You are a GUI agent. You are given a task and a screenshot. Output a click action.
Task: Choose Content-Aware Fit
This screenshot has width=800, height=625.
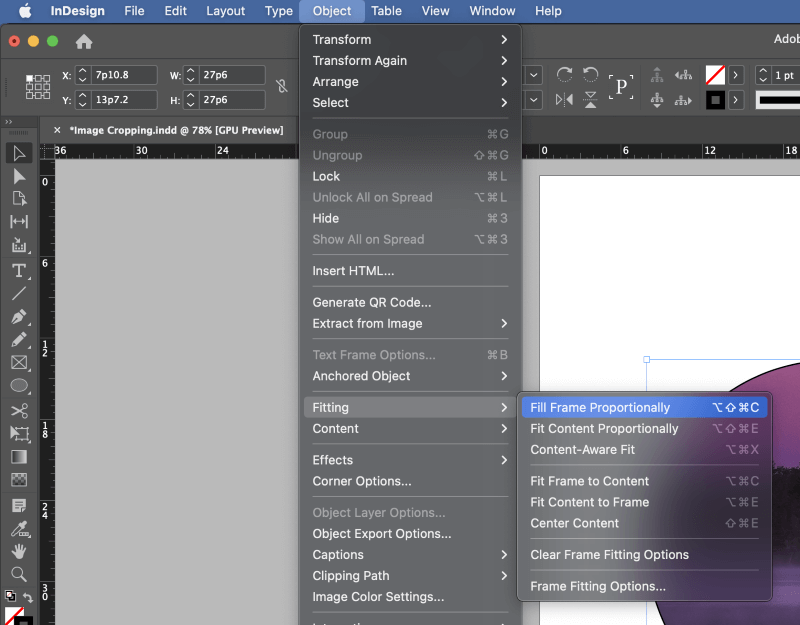644,449
